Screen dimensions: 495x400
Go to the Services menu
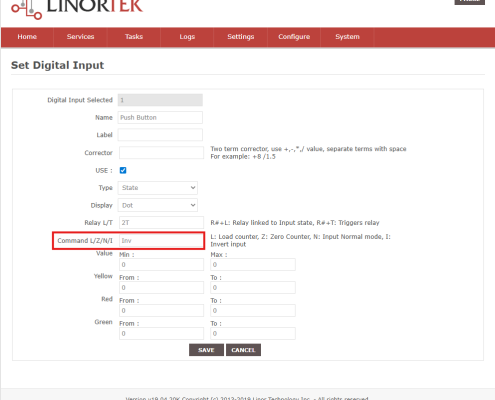(x=80, y=37)
